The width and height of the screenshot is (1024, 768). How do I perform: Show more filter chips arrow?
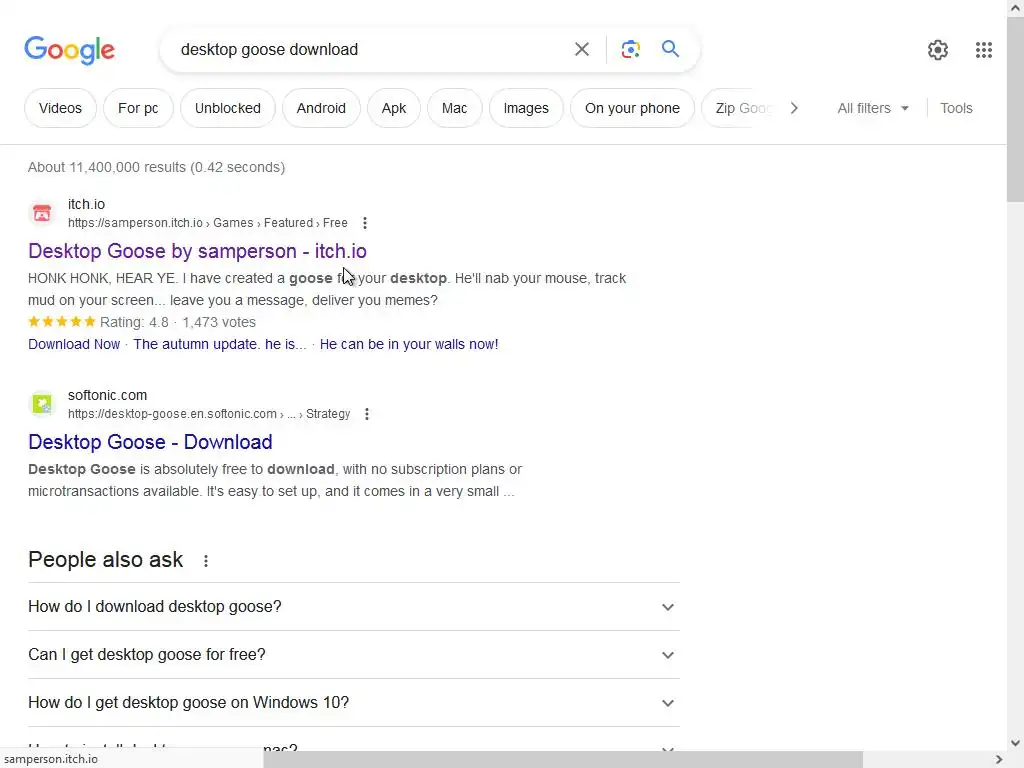pyautogui.click(x=794, y=108)
